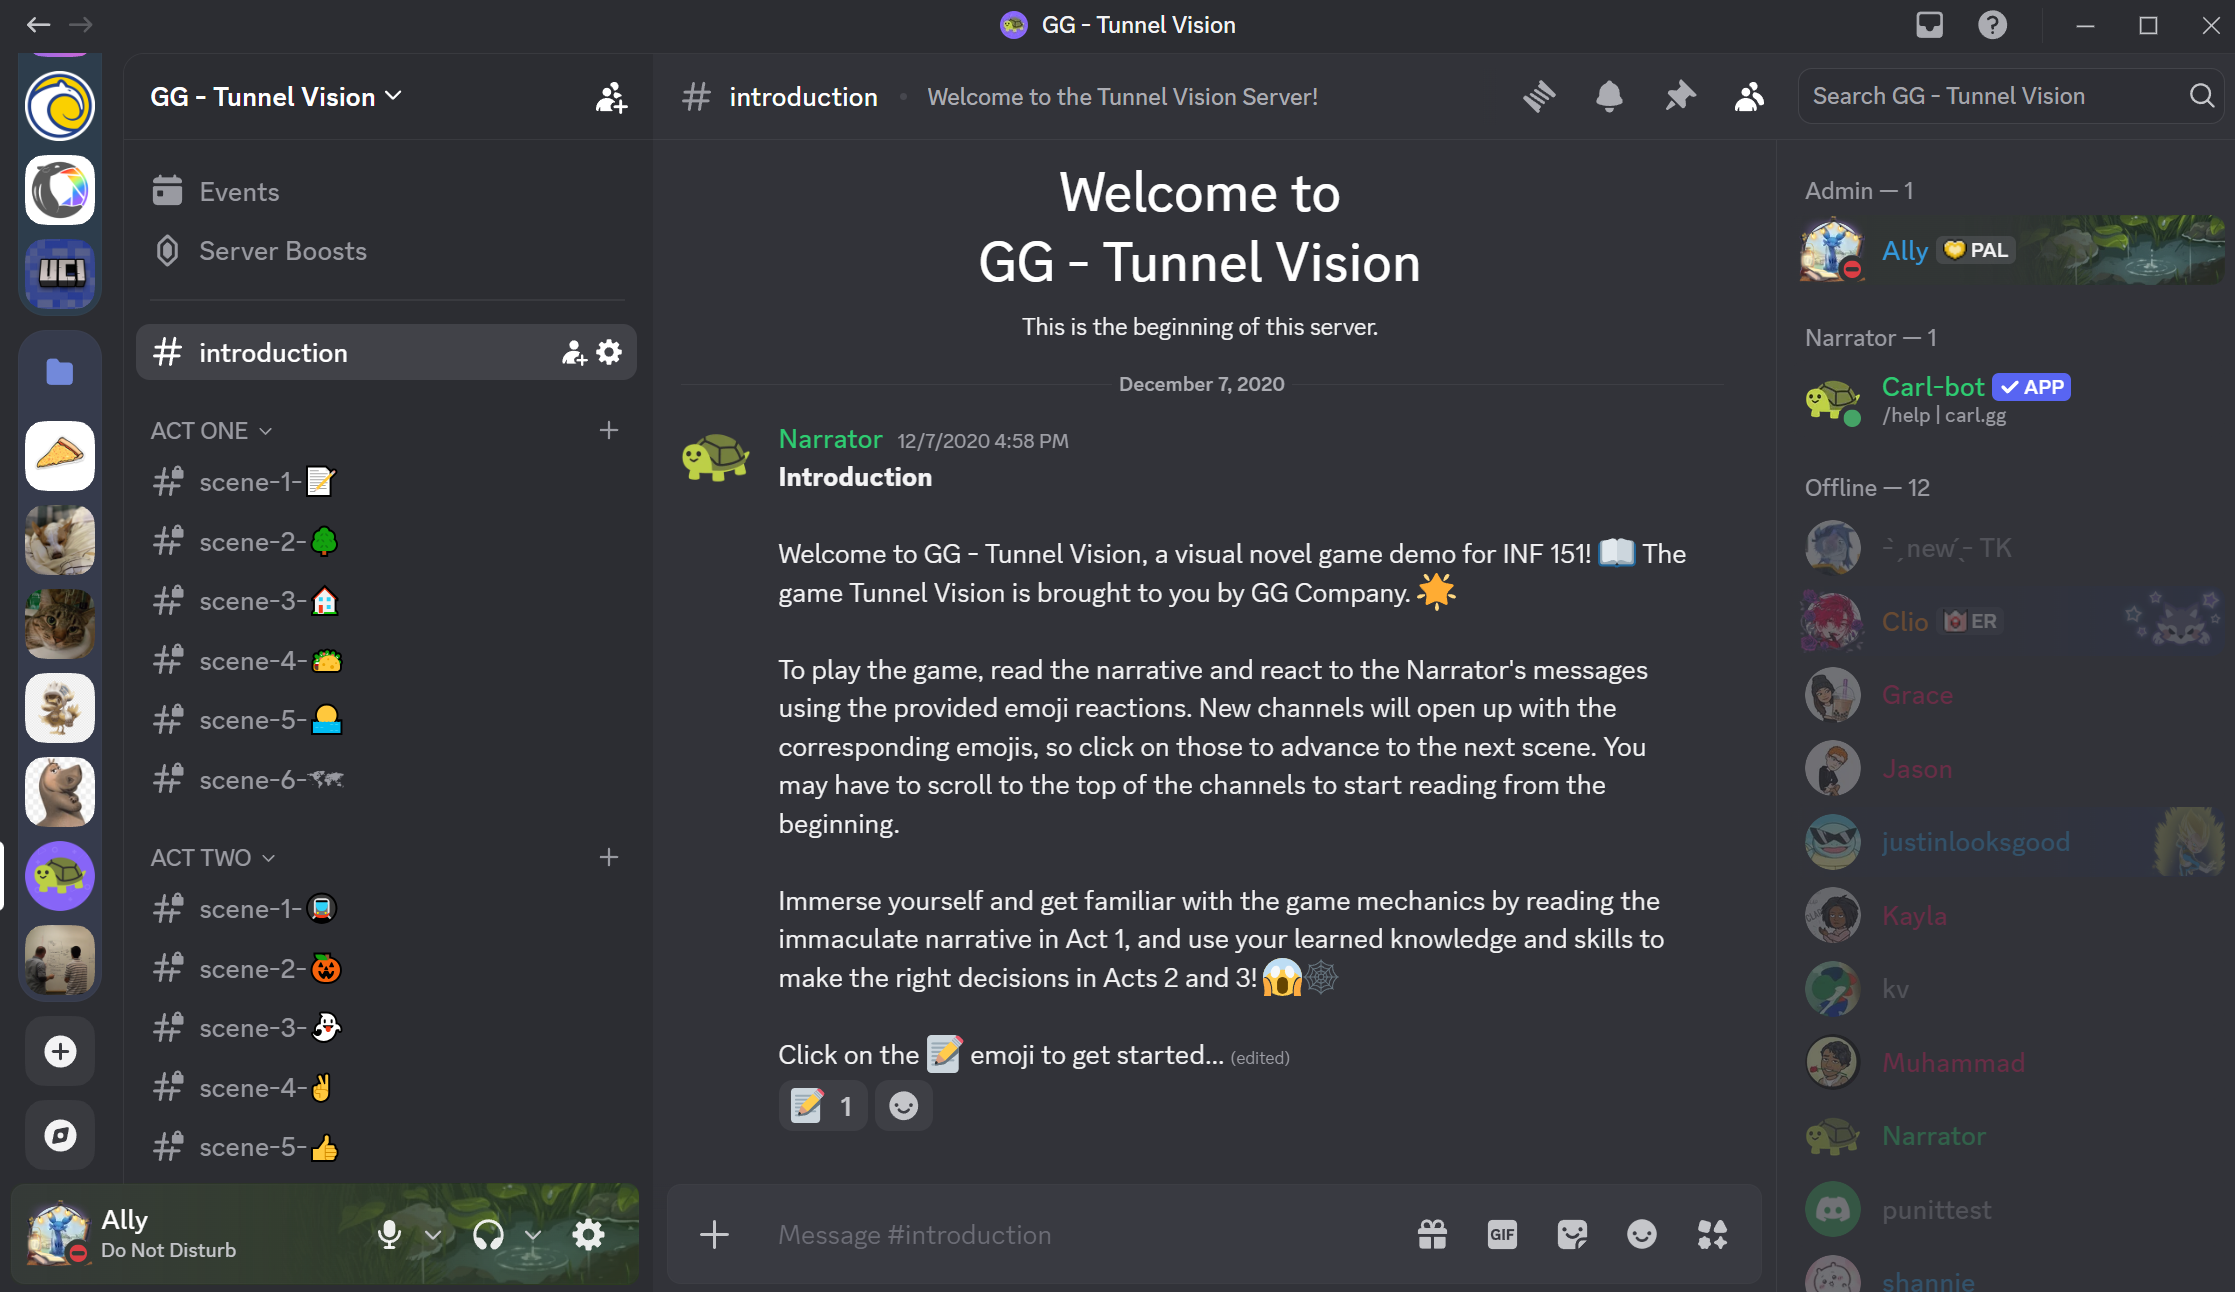2235x1292 pixels.
Task: Click the Narrator username on the message
Action: click(x=830, y=439)
